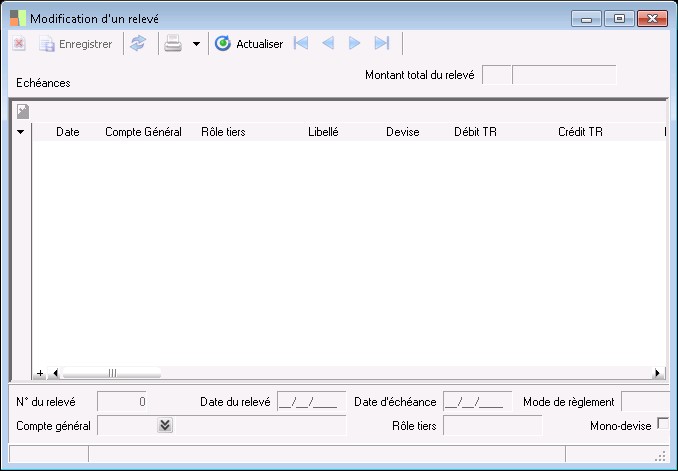Click the horizontal scrollbar thumb

[x=111, y=373]
